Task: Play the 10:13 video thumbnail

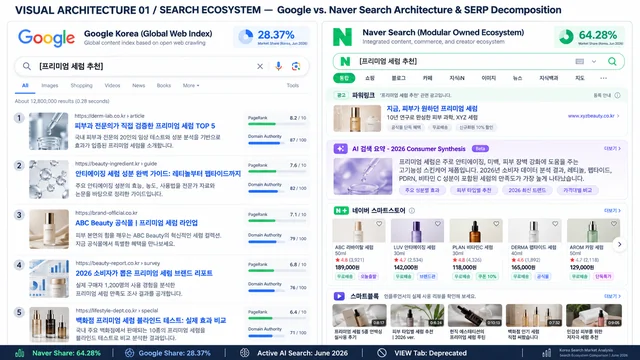Action: pyautogui.click(x=475, y=316)
